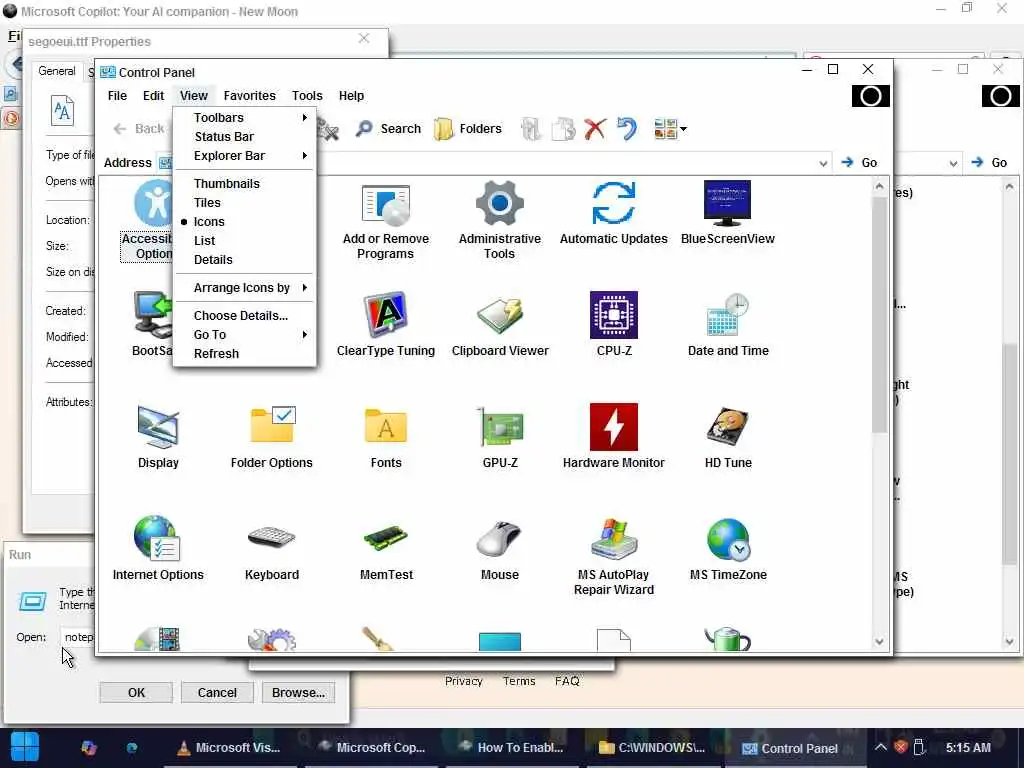The height and width of the screenshot is (768, 1024).
Task: Launch HD Tune icon
Action: (x=728, y=437)
